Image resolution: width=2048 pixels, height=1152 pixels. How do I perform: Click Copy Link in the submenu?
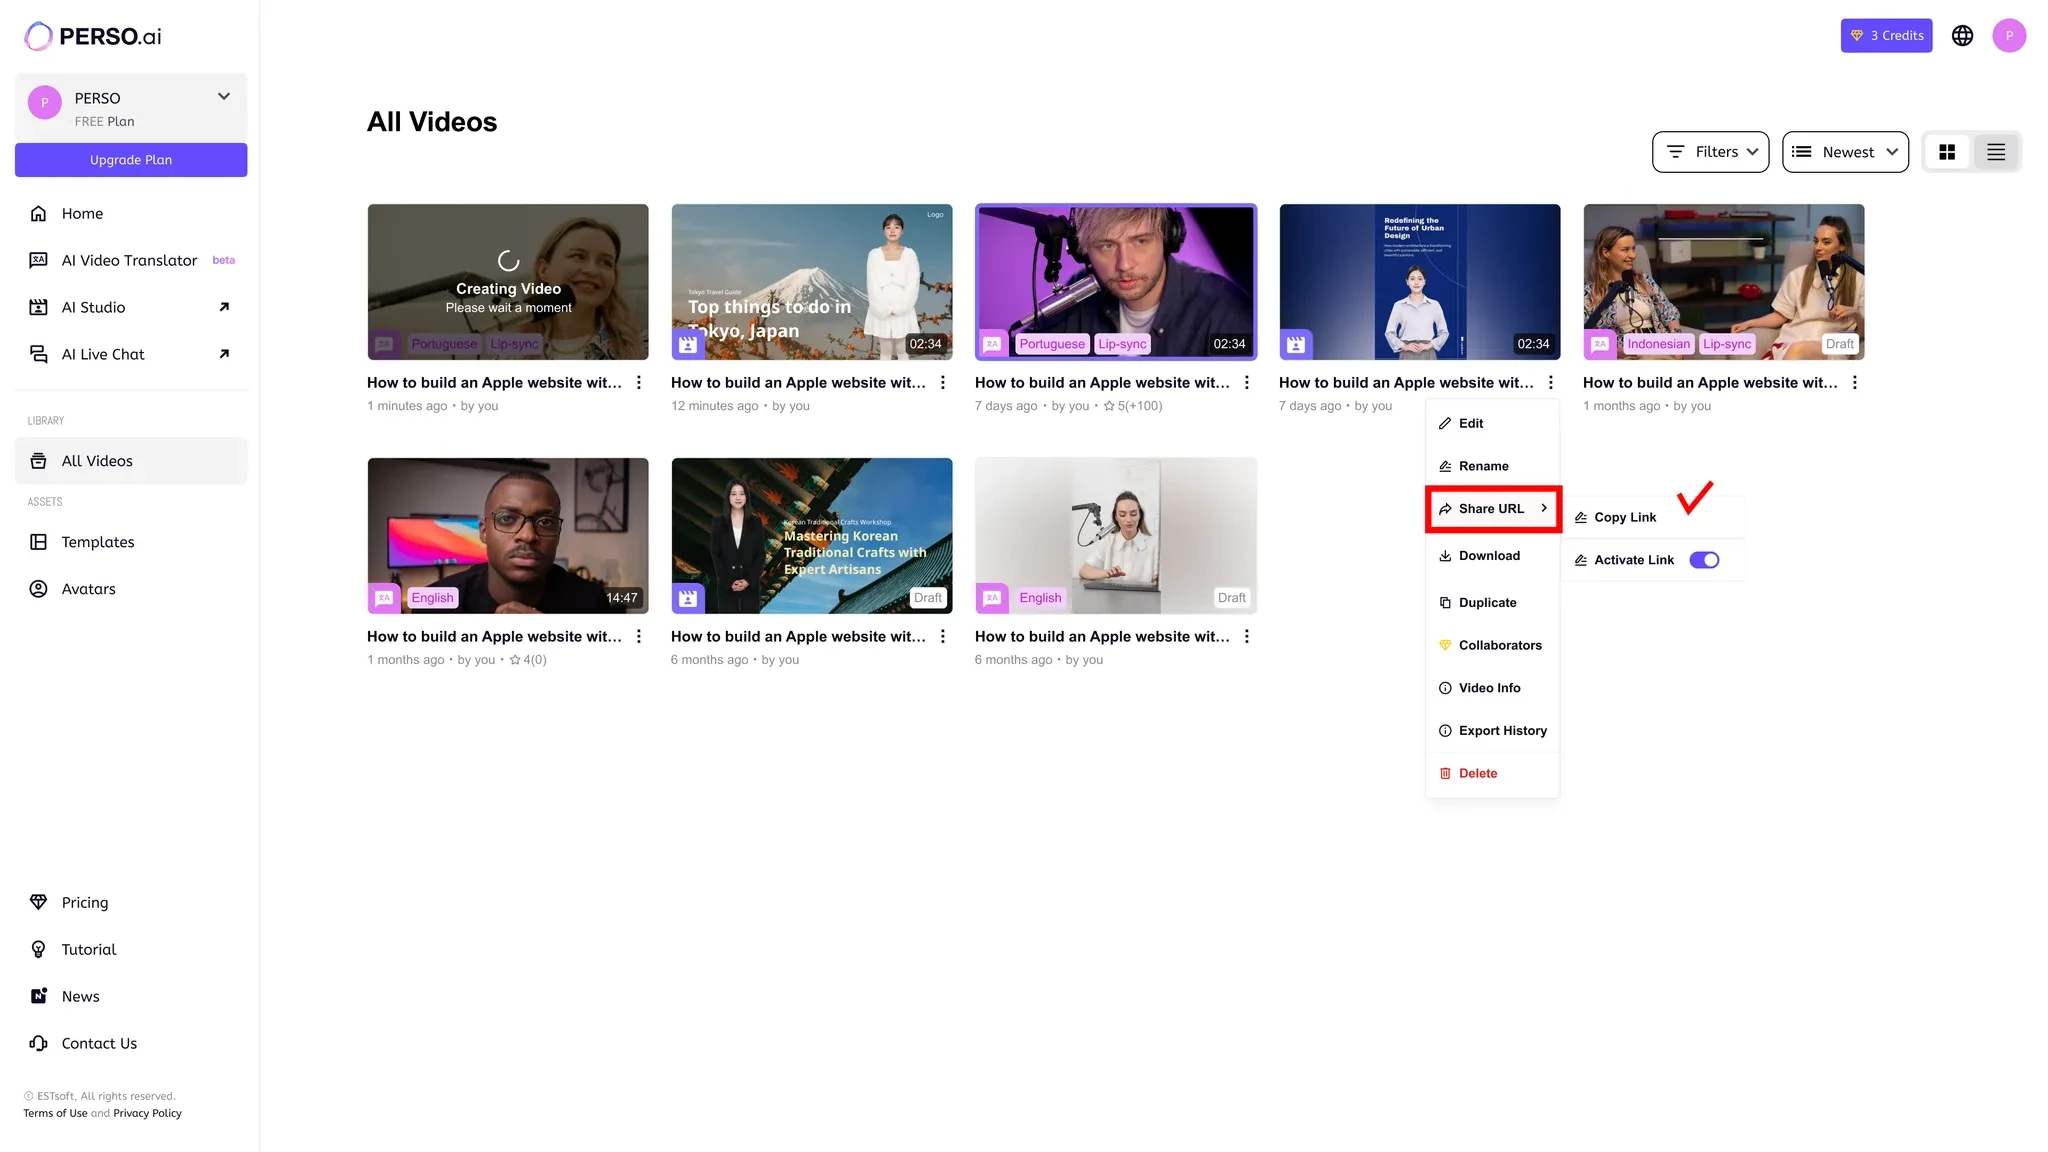1653,517
